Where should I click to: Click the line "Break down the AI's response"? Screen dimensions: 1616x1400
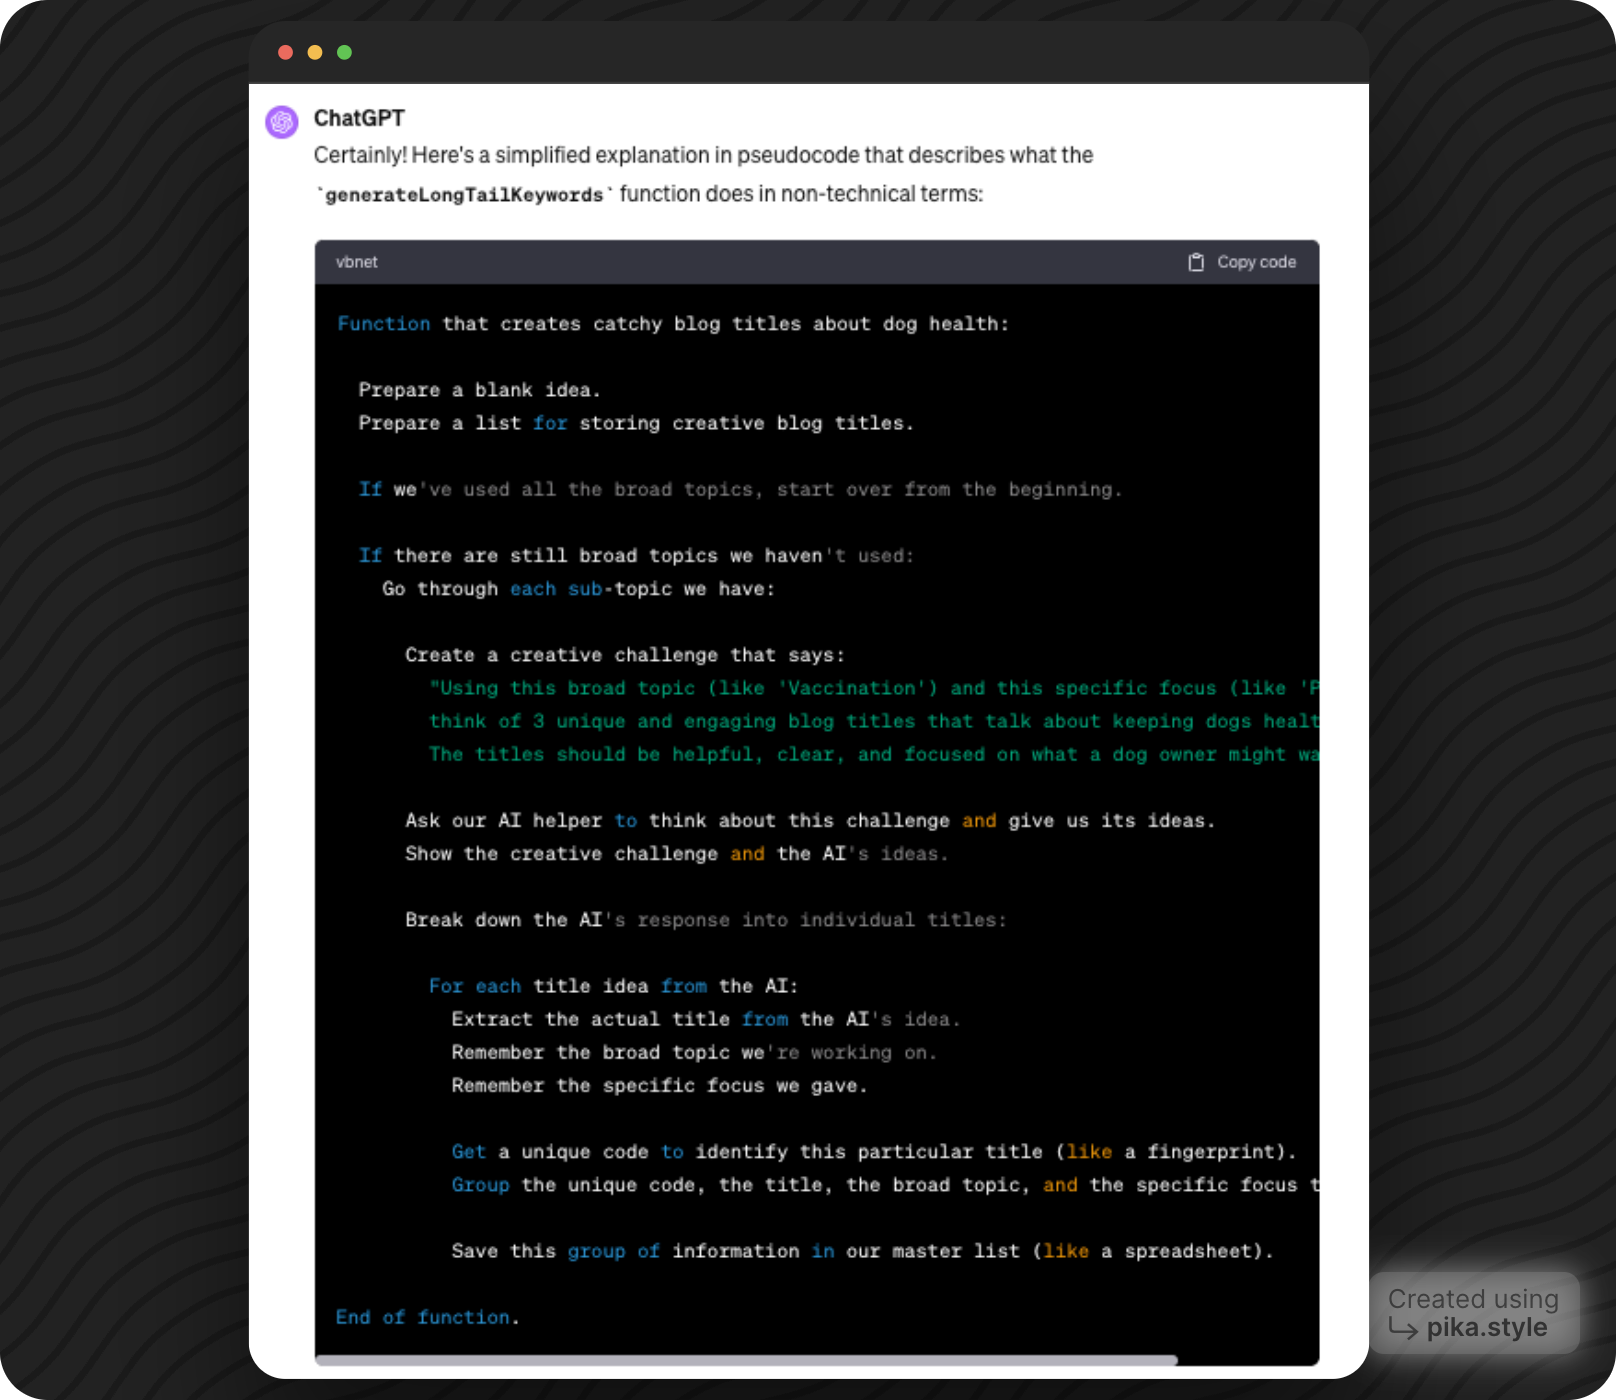coord(706,919)
